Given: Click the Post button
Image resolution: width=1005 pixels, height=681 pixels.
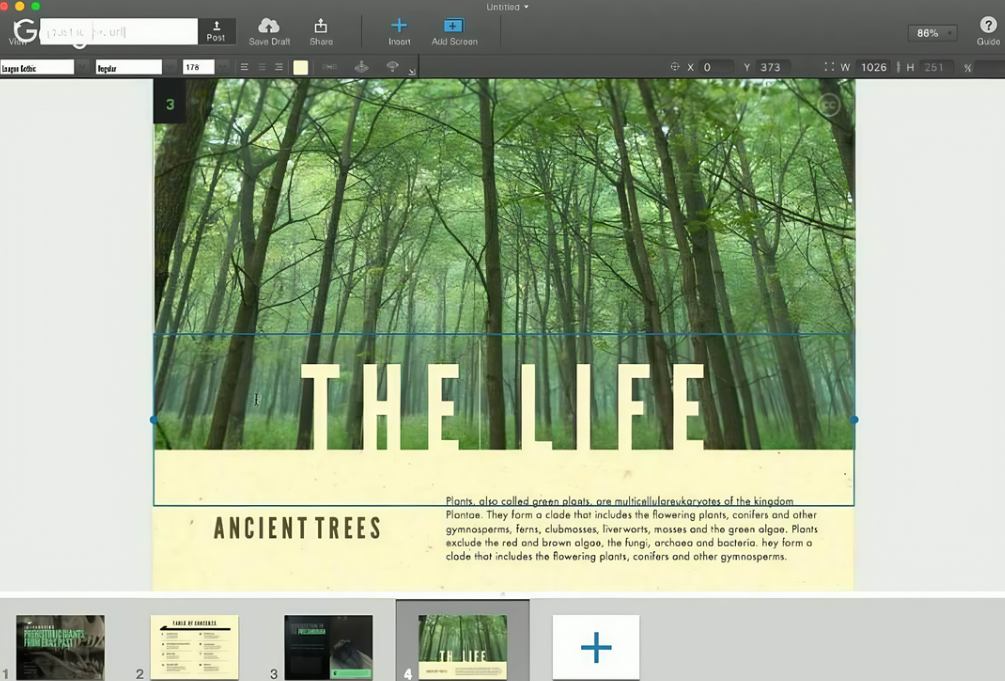Looking at the screenshot, I should (x=216, y=31).
